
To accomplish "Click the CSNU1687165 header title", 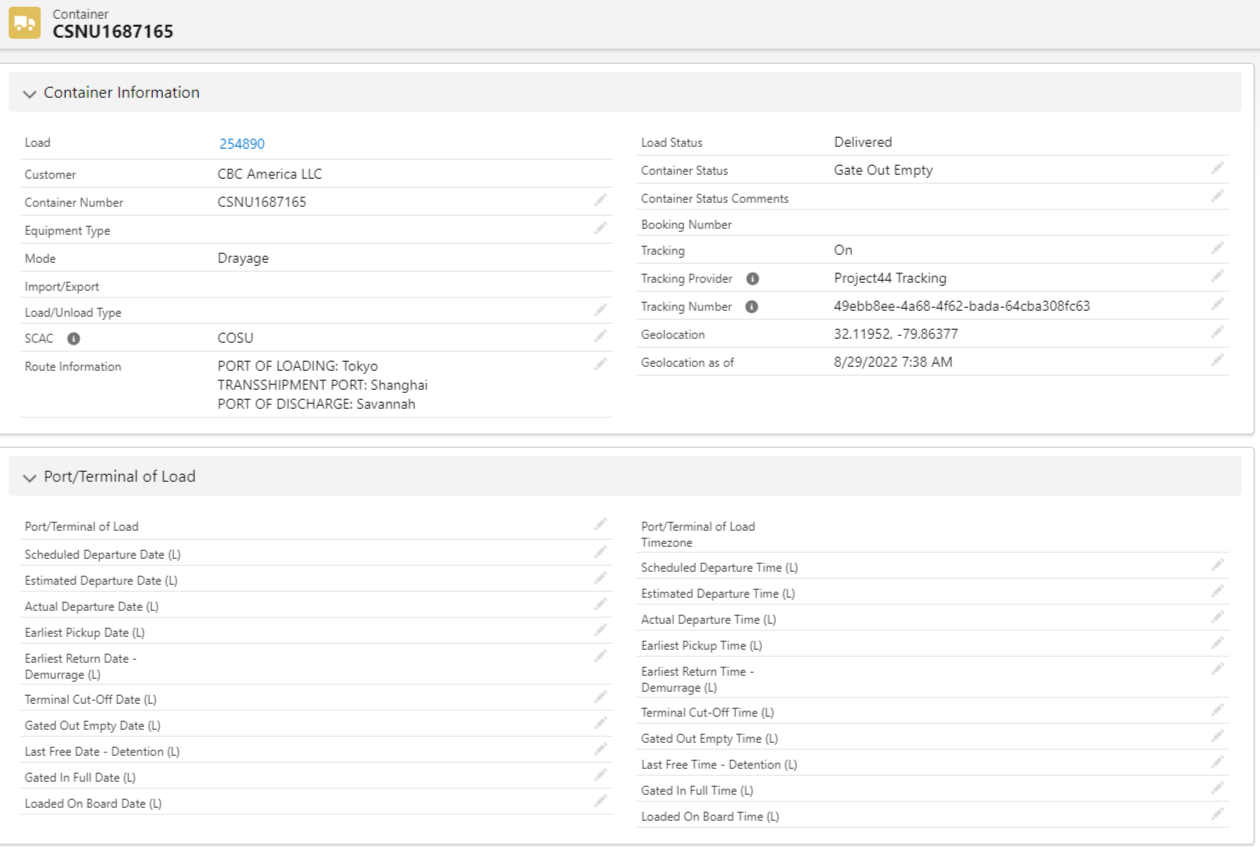I will pos(113,32).
